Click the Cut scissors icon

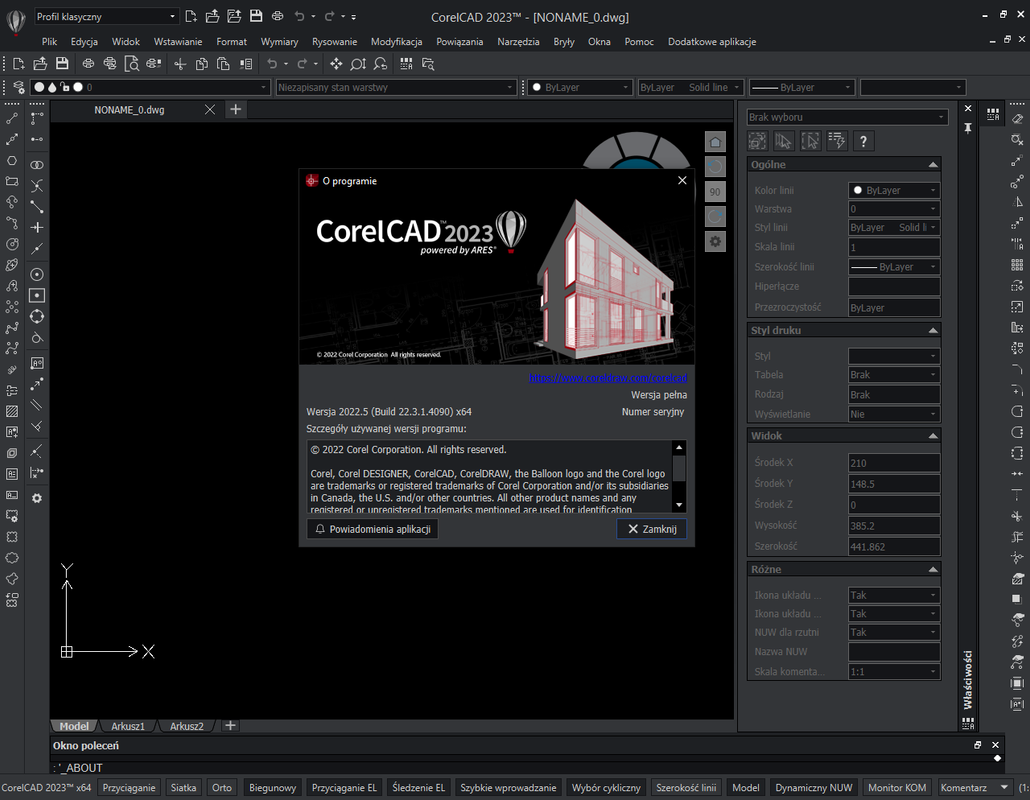click(180, 64)
